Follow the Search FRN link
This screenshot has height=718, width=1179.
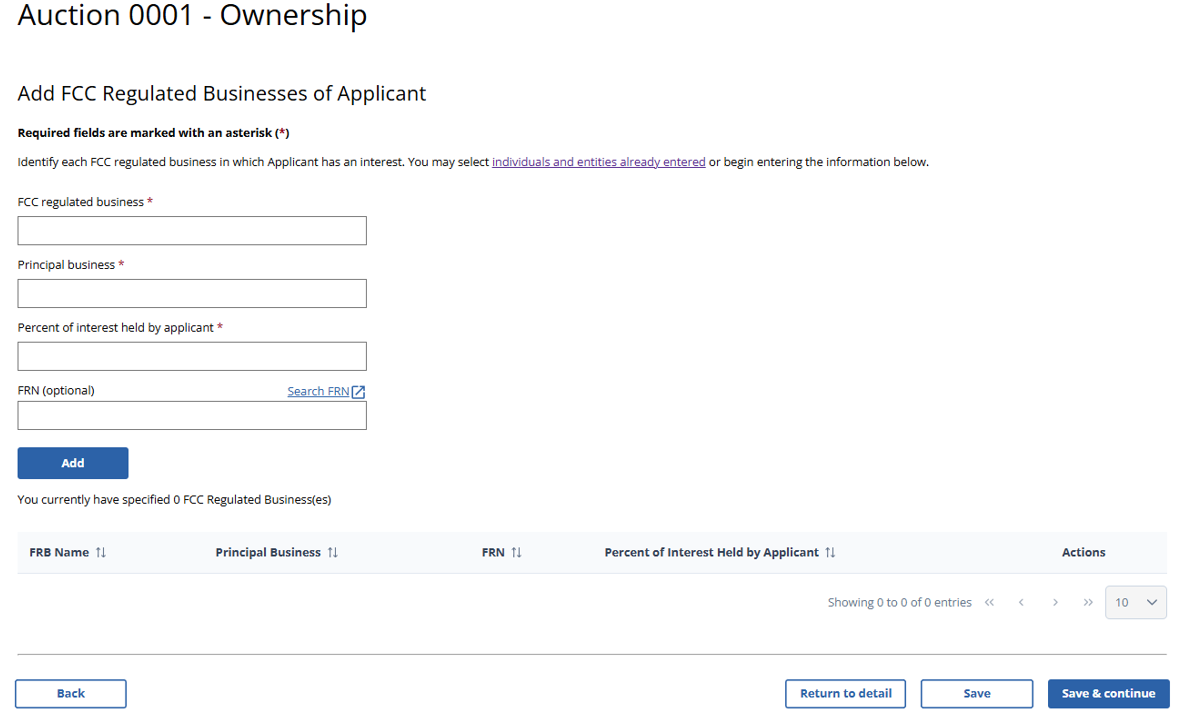(x=318, y=392)
